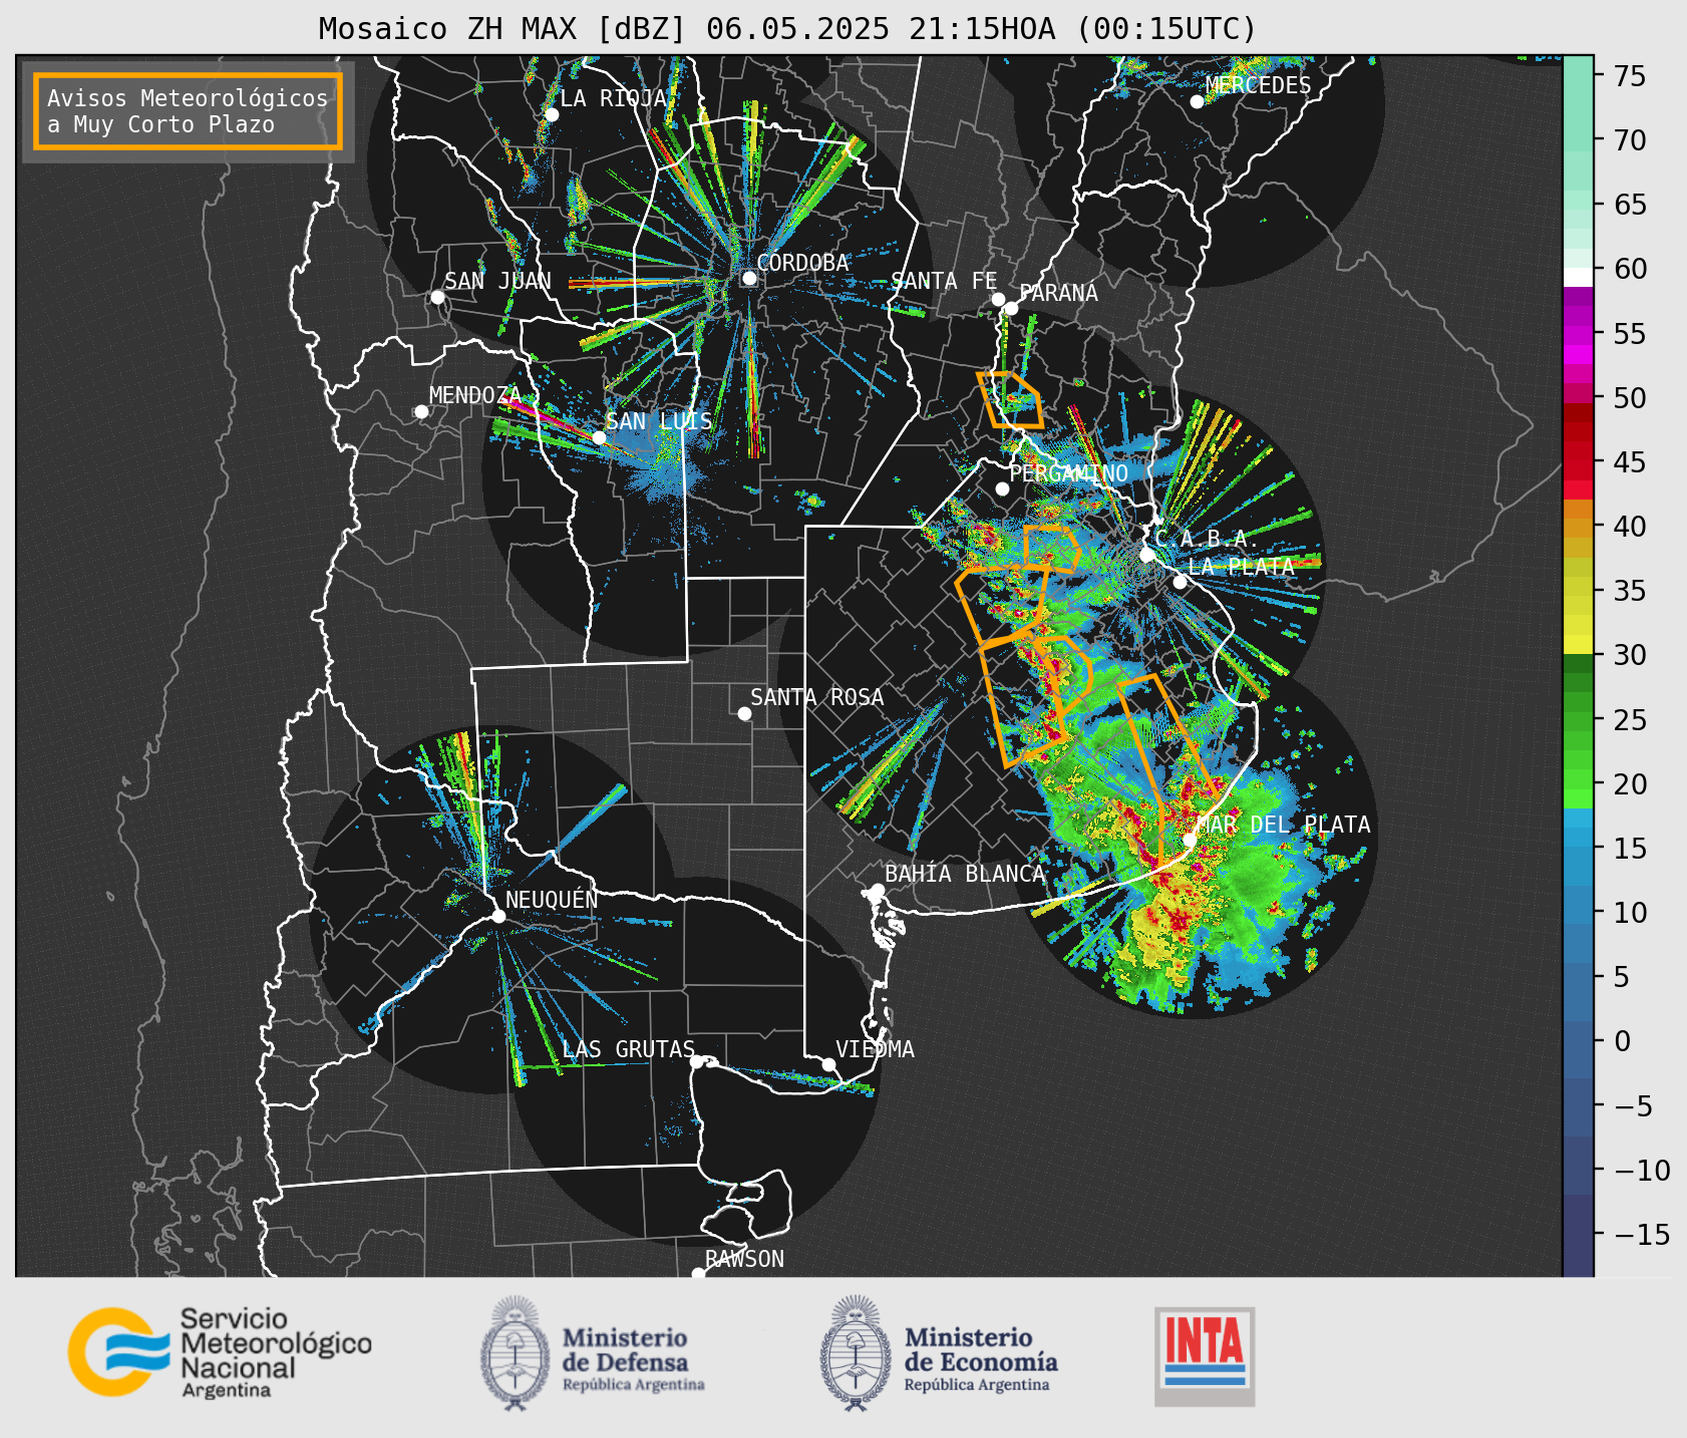Click the −15 label on color scale
1687x1438 pixels.
pos(1642,1234)
